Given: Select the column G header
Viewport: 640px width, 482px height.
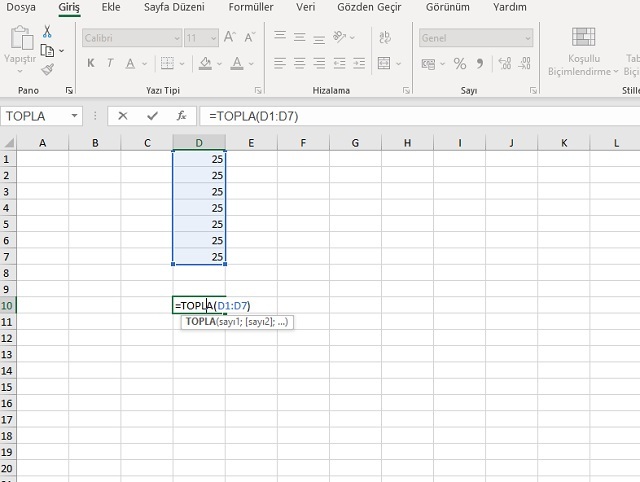Looking at the screenshot, I should tap(355, 143).
